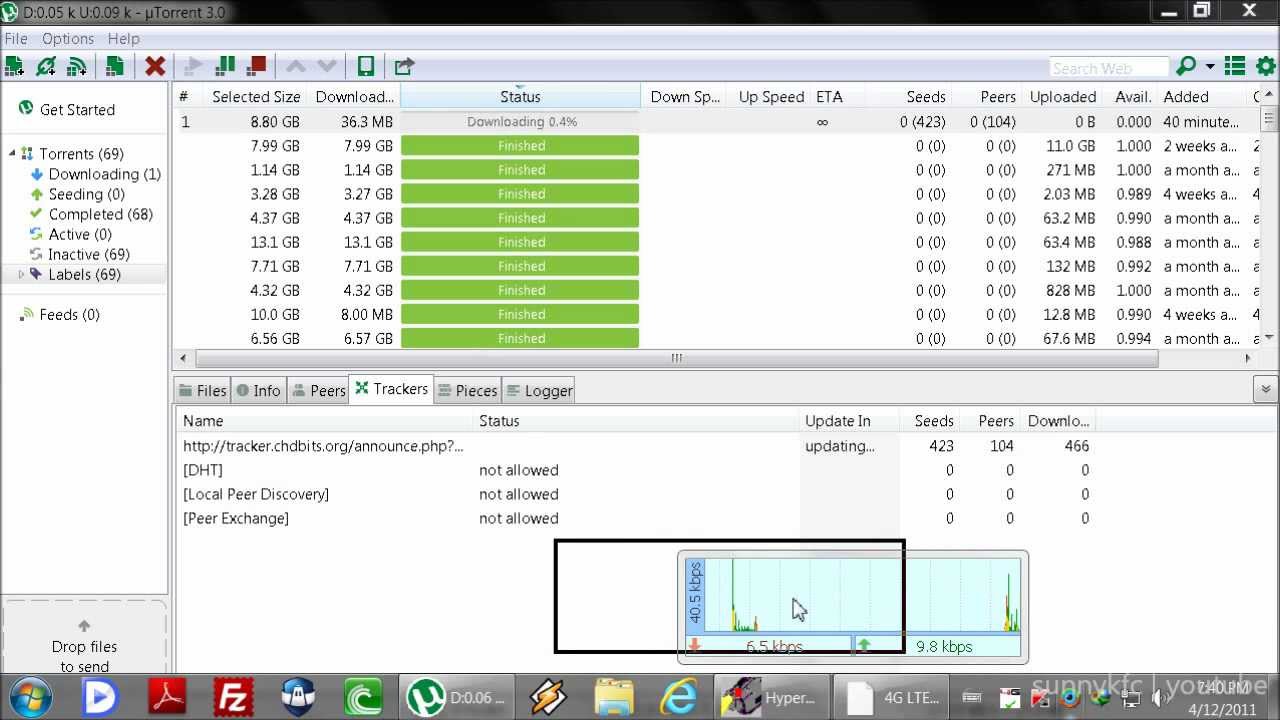The image size is (1280, 720).
Task: Sort by Uploaded column header
Action: [1063, 96]
